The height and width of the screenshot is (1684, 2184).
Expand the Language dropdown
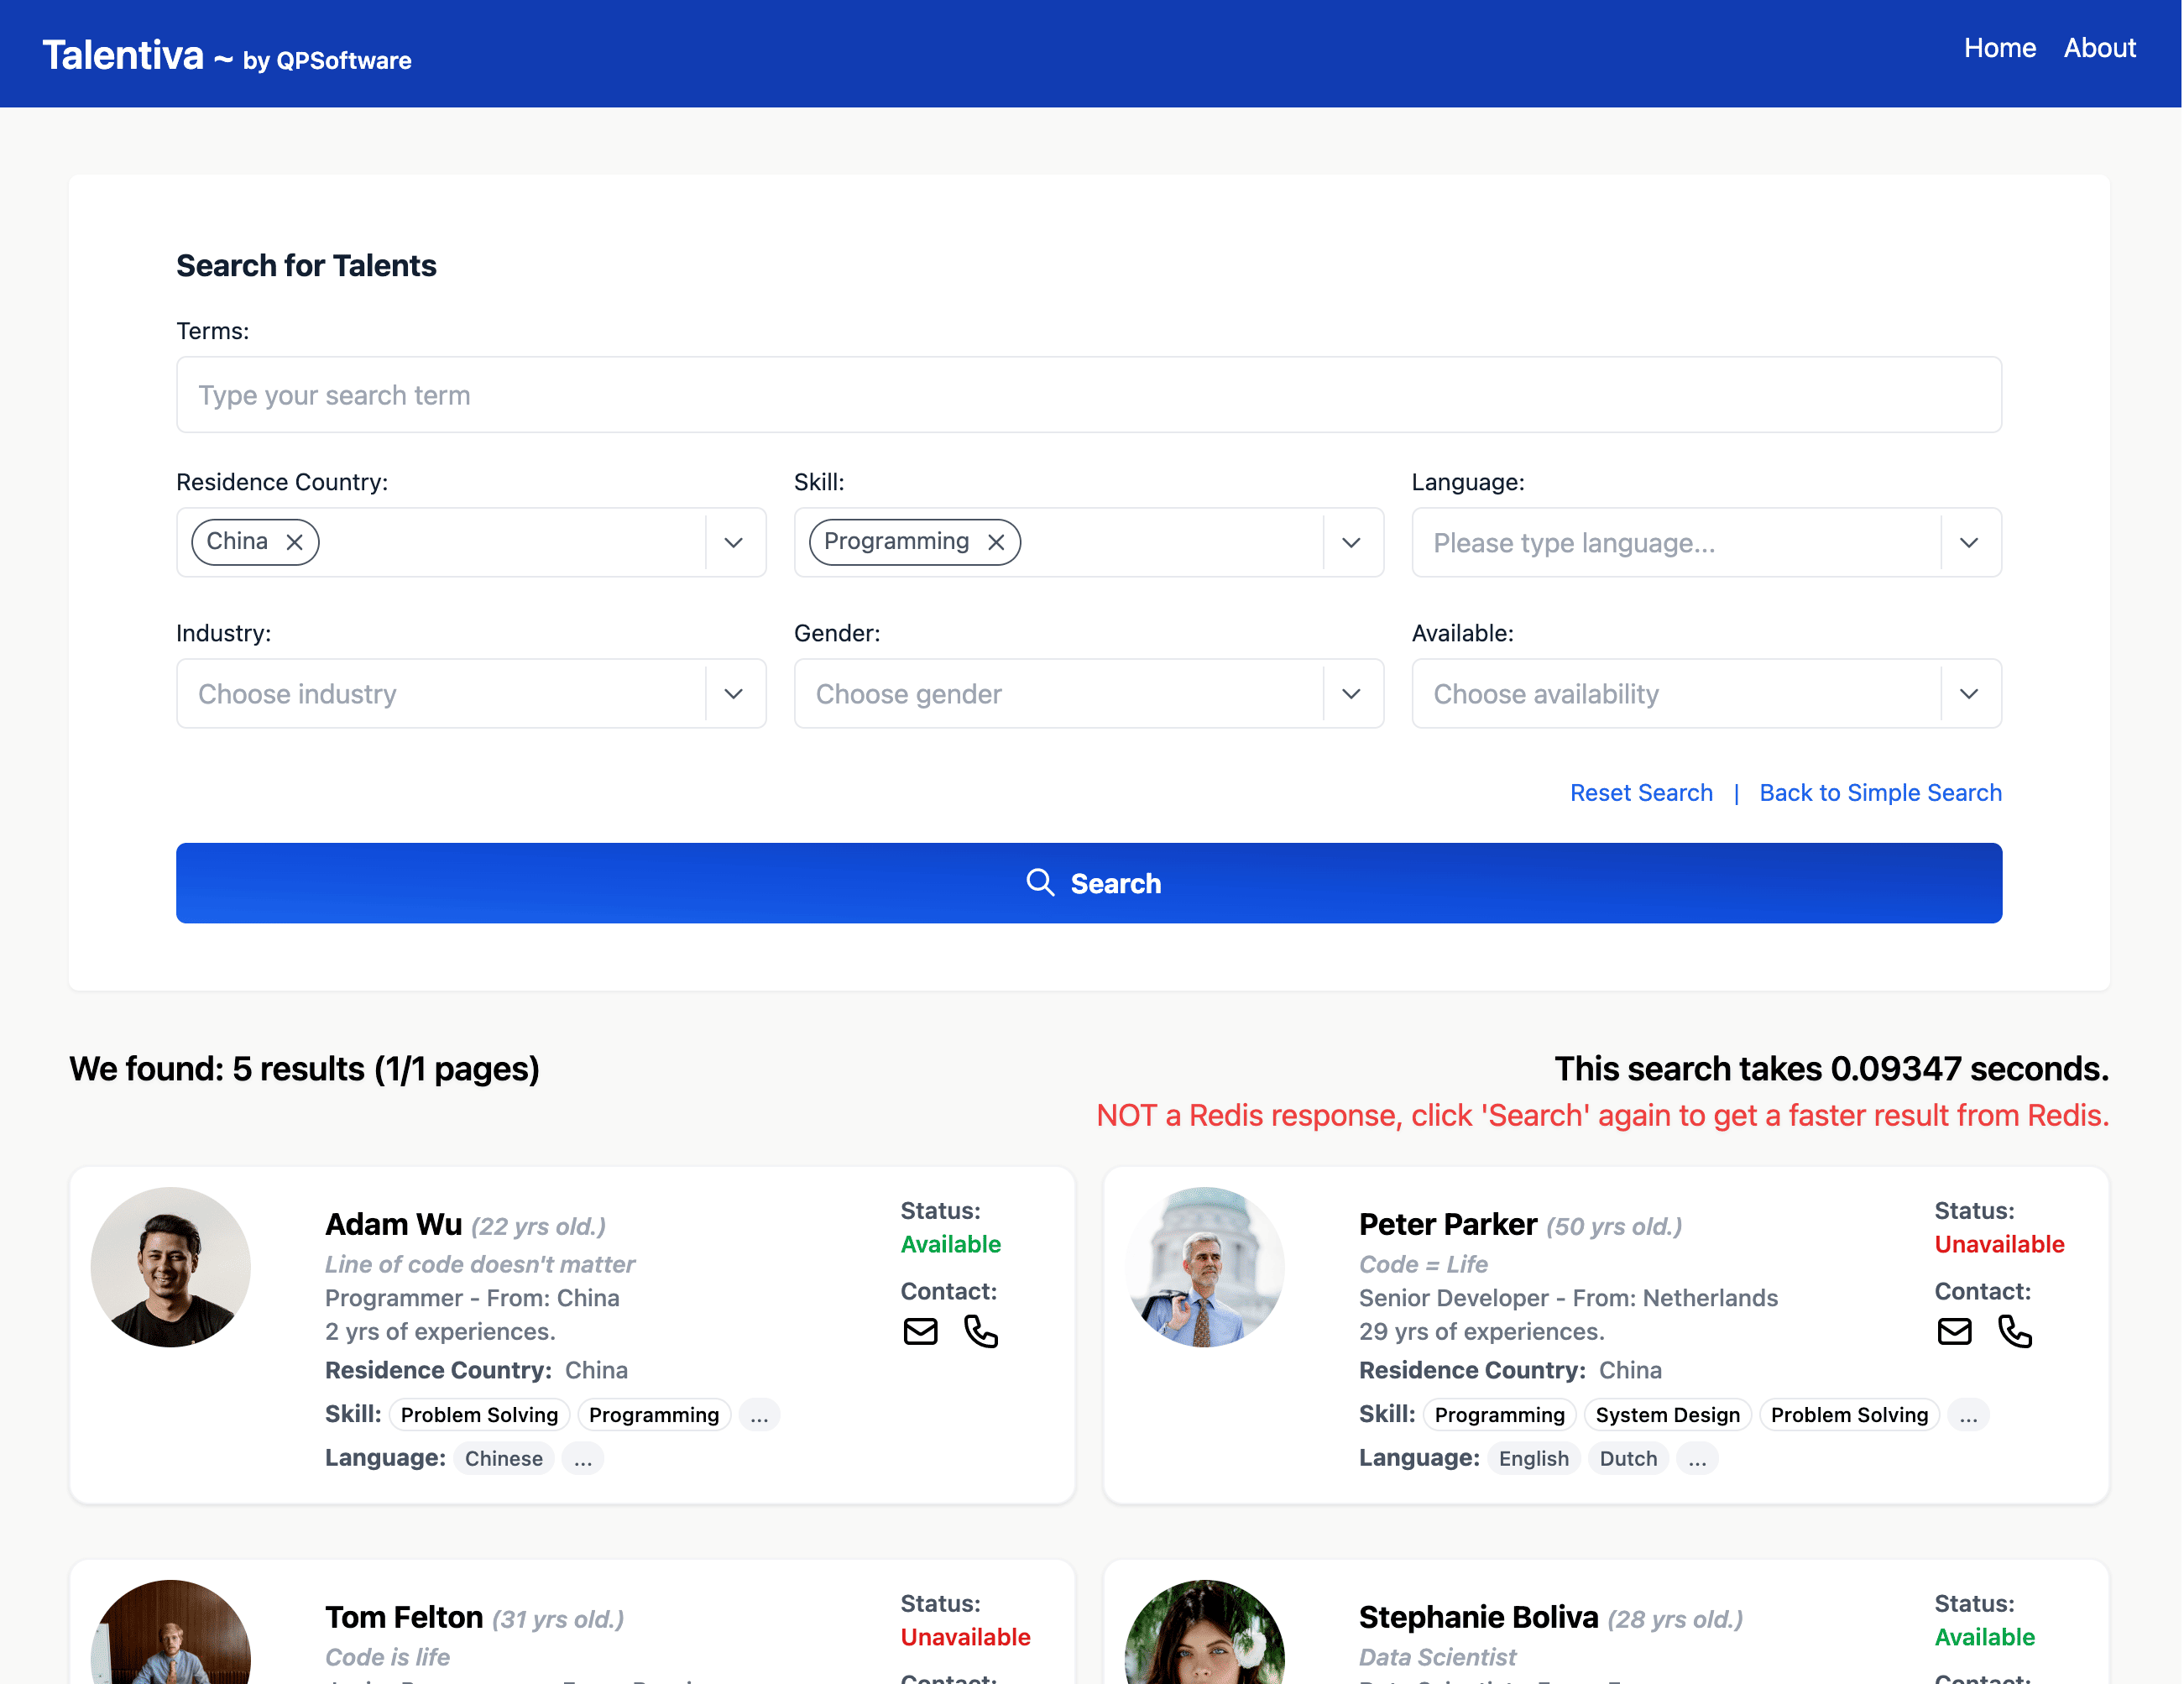coord(1968,542)
